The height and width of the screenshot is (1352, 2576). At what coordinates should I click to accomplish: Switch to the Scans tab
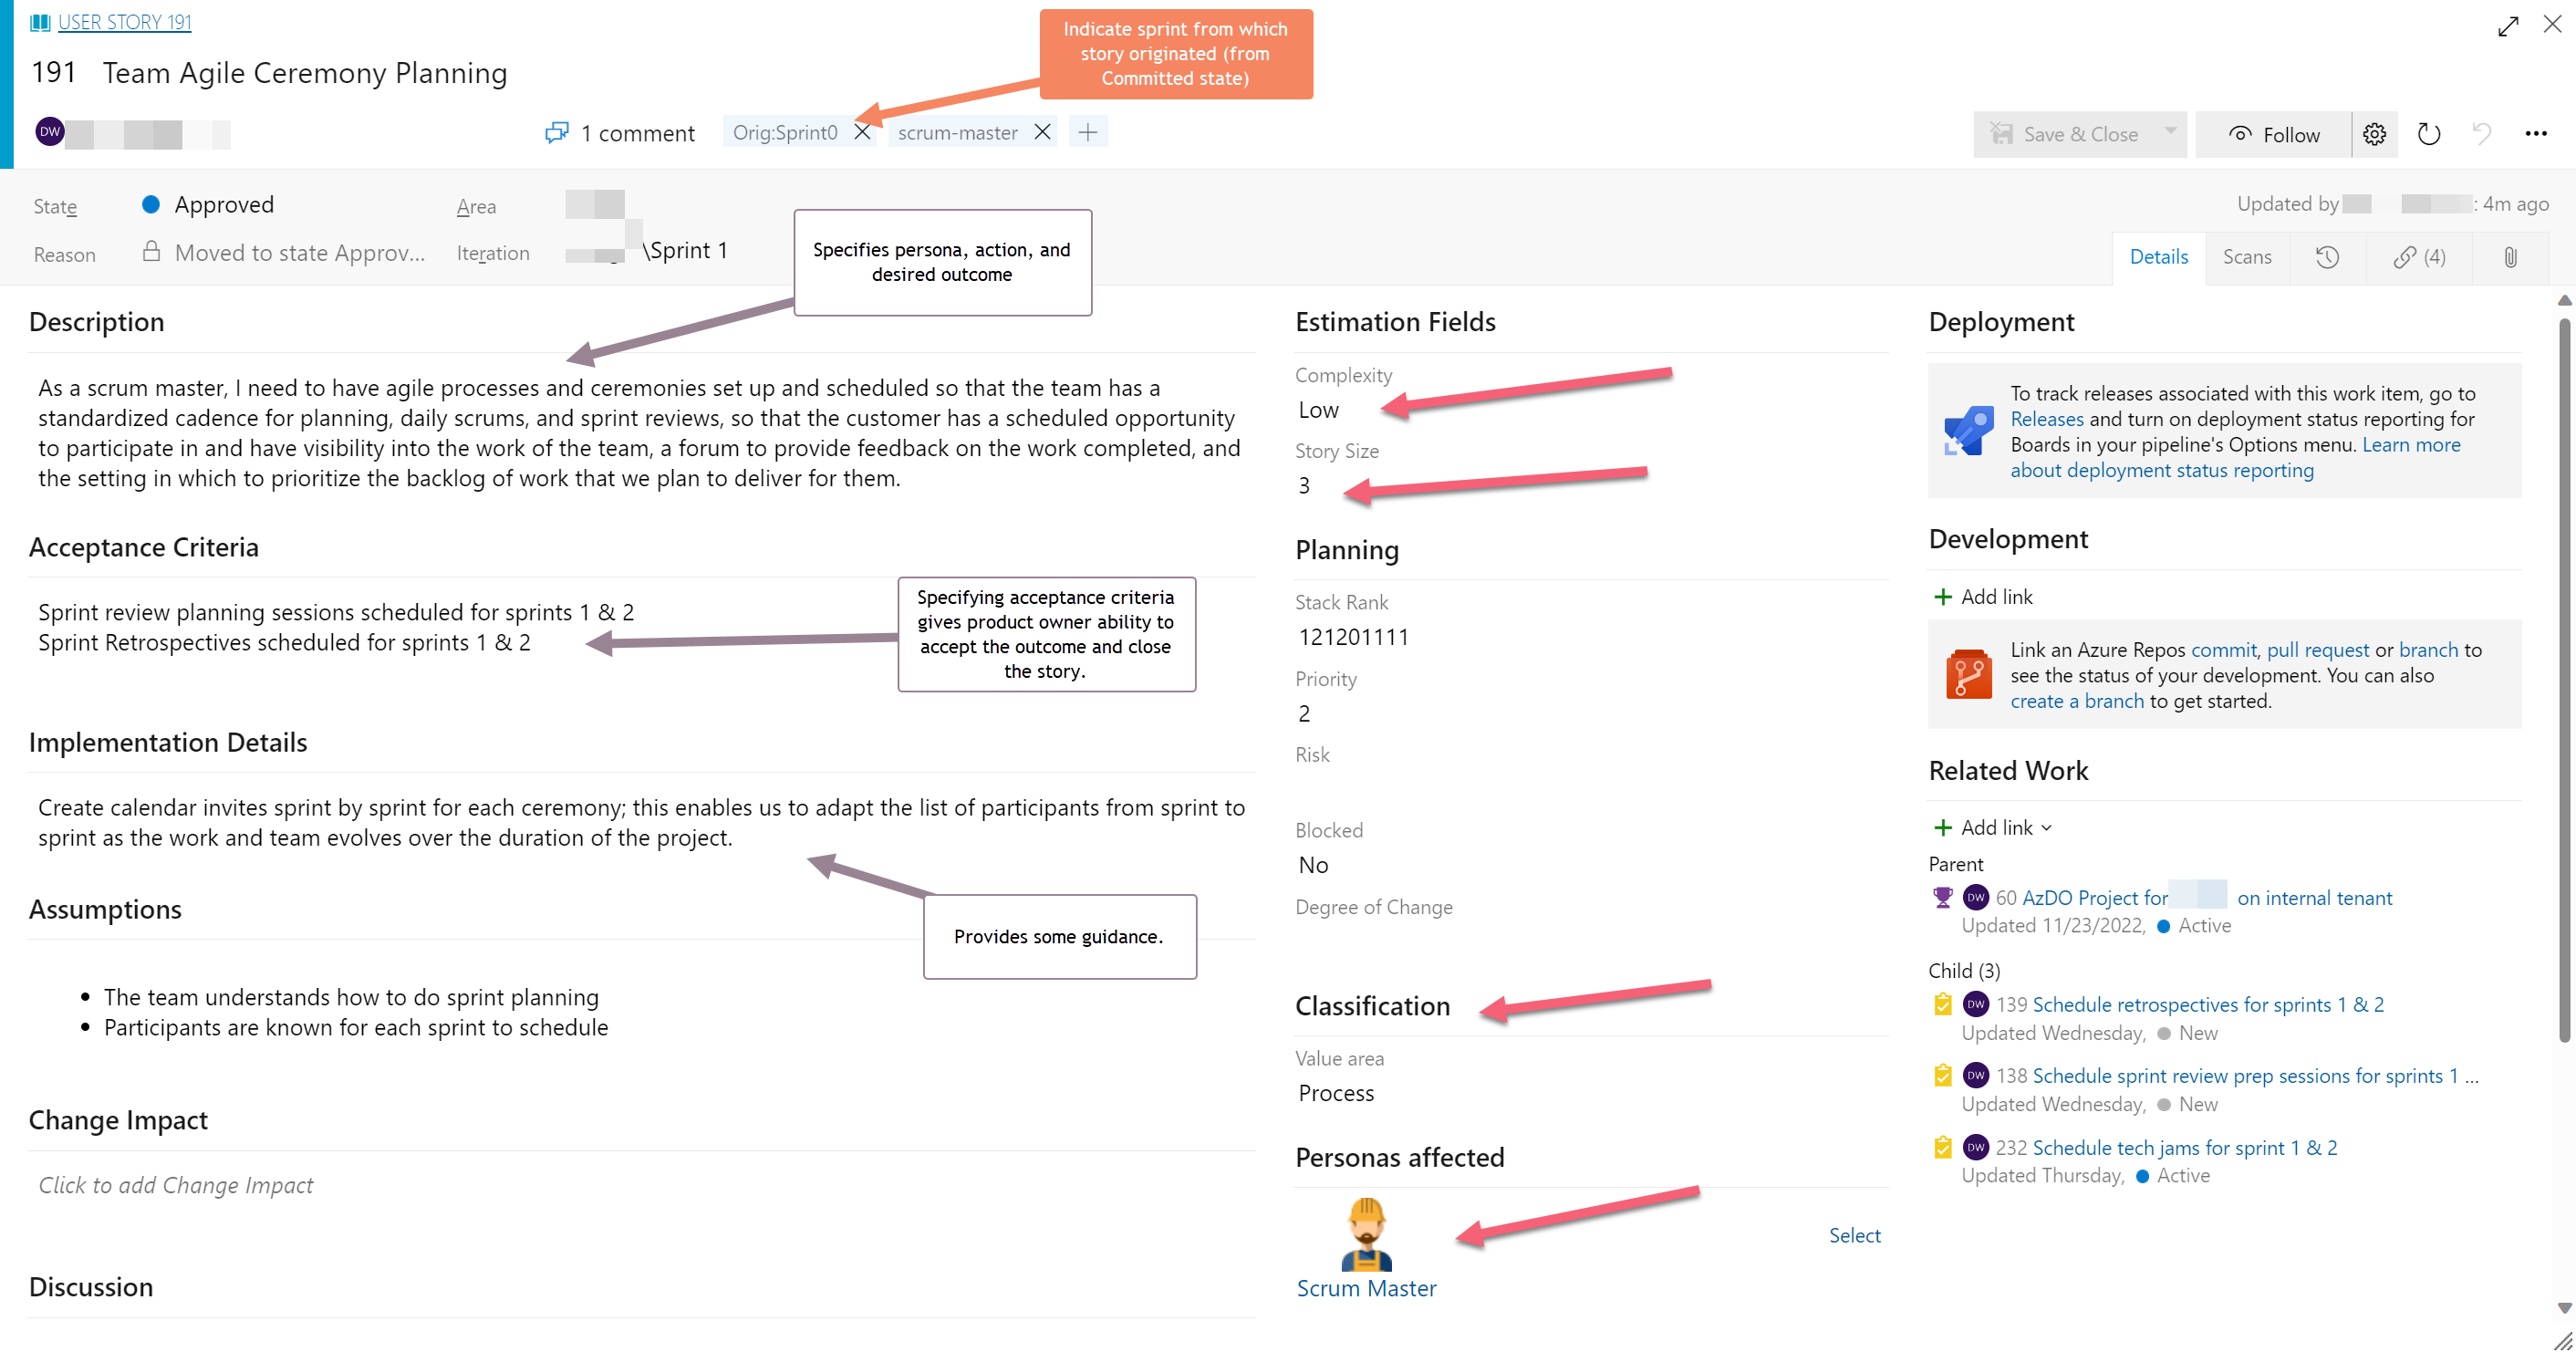(x=2247, y=257)
